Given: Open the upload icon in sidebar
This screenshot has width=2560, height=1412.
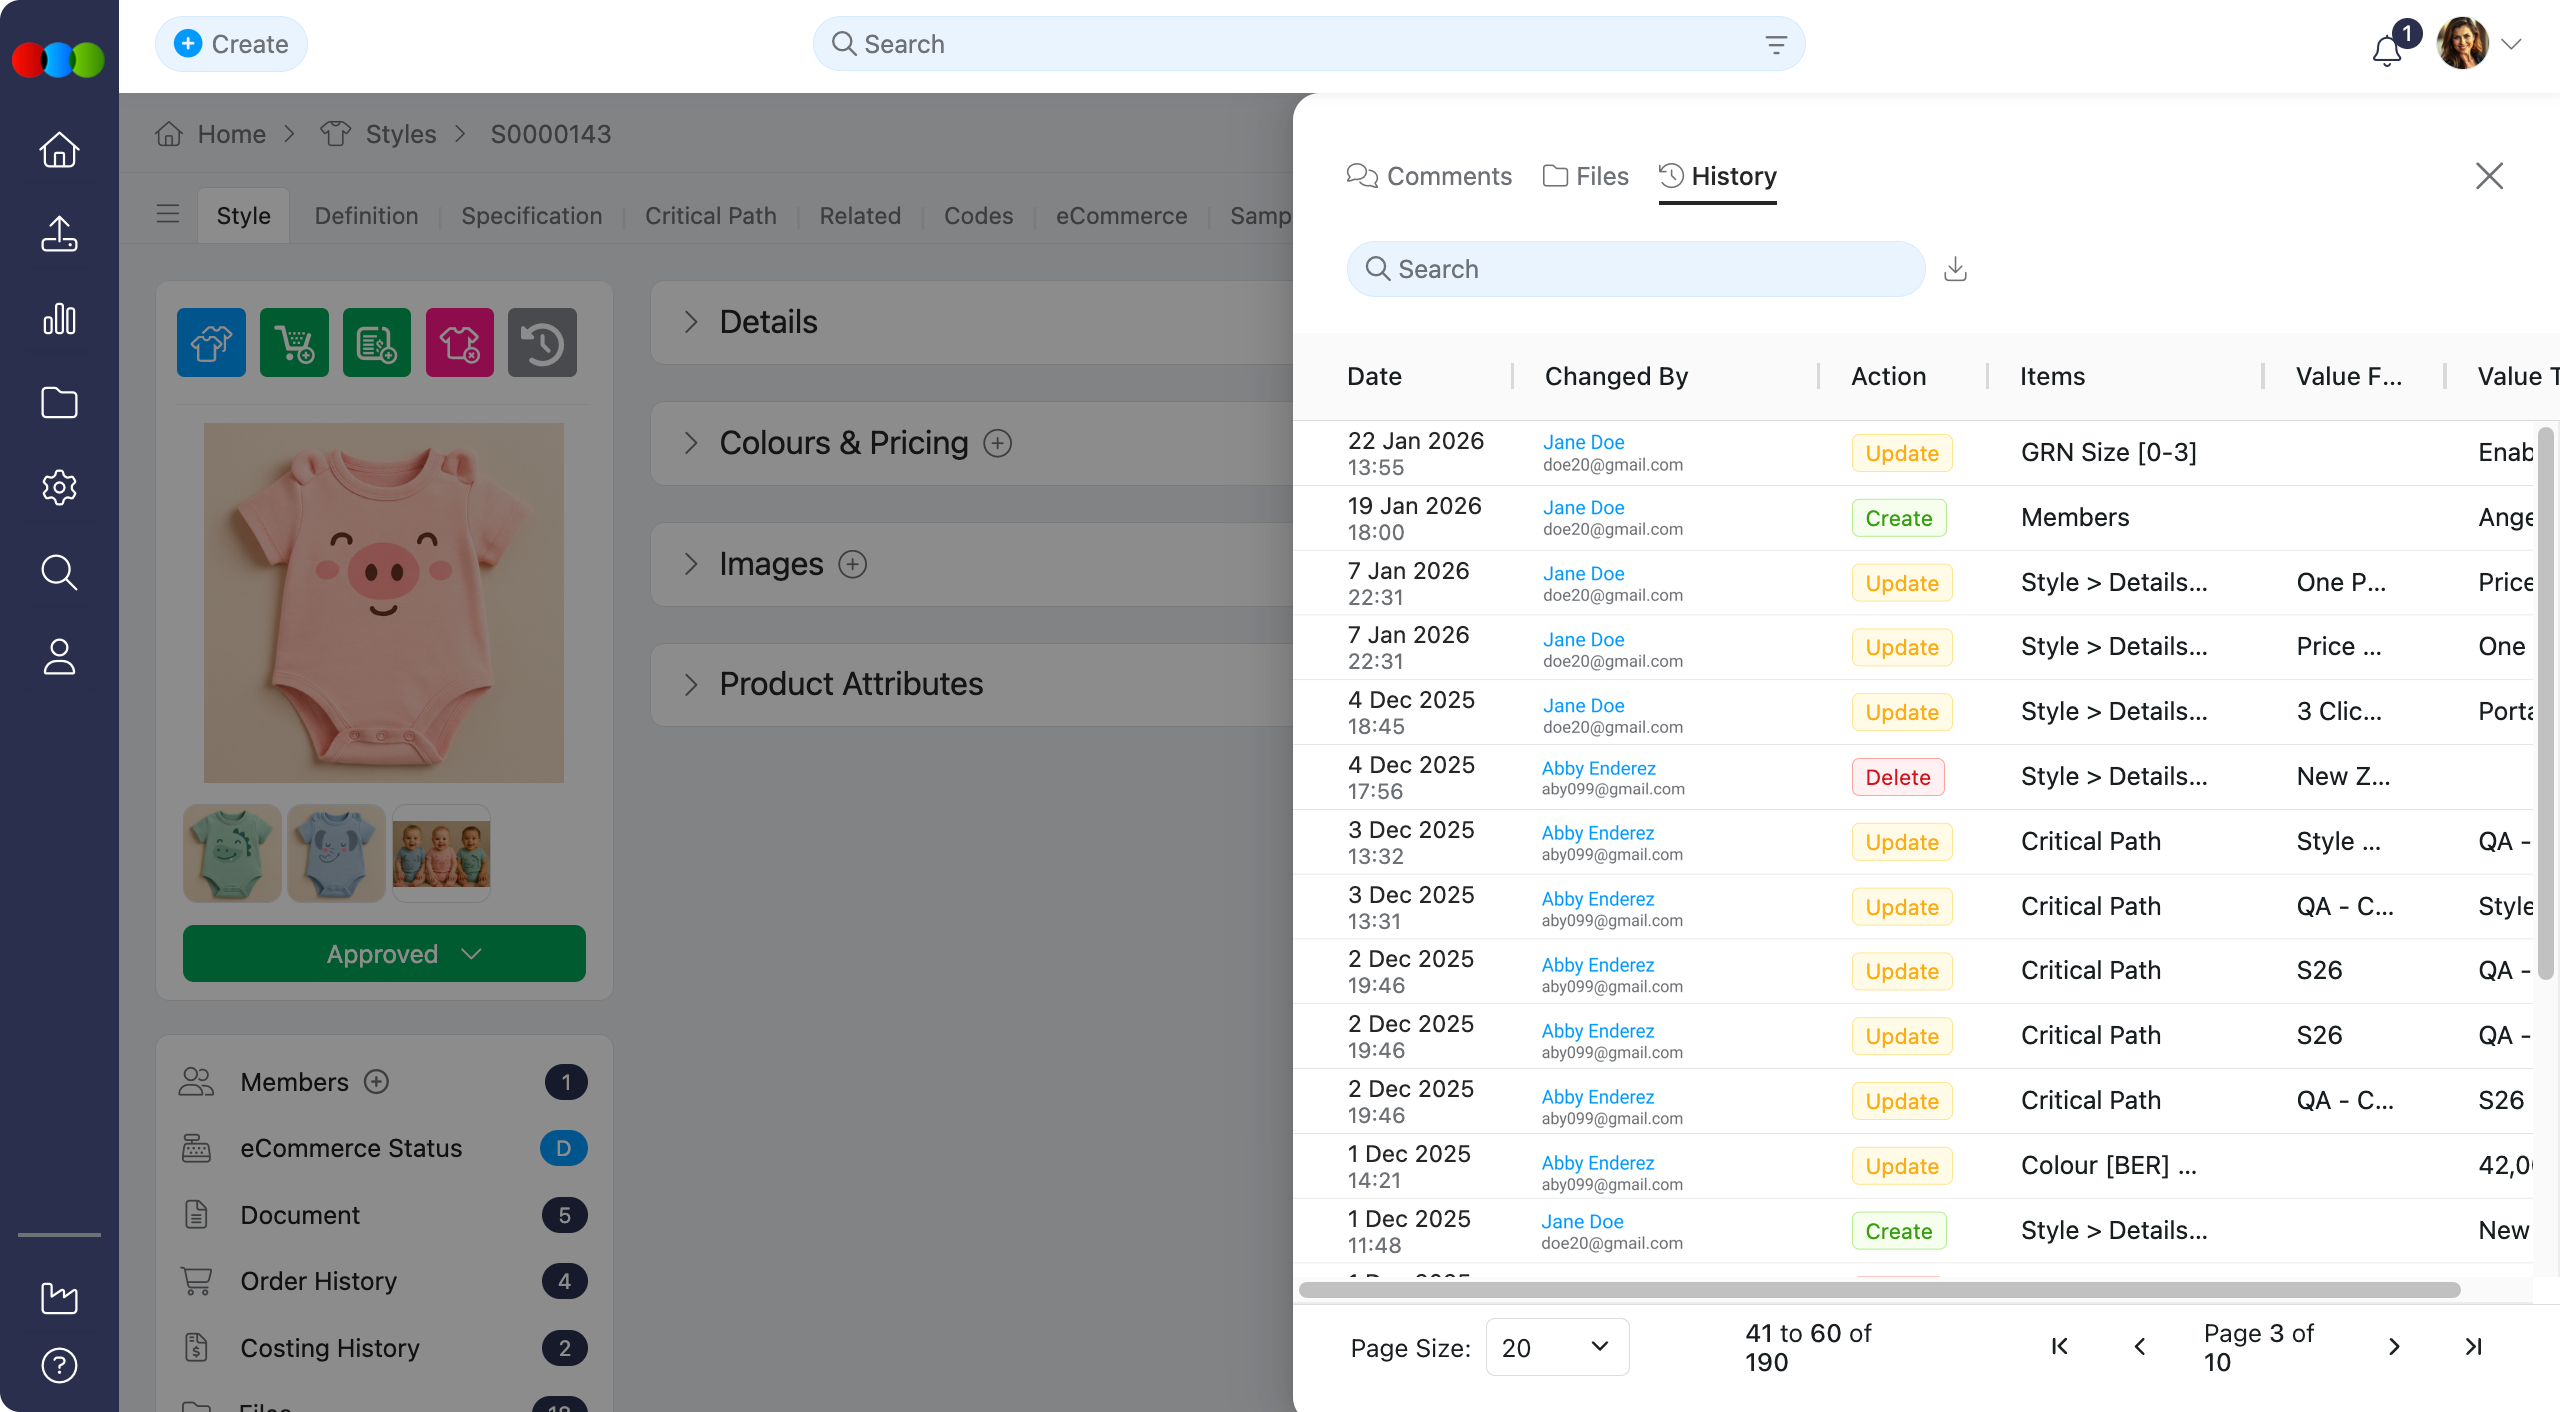Looking at the screenshot, I should click(59, 234).
